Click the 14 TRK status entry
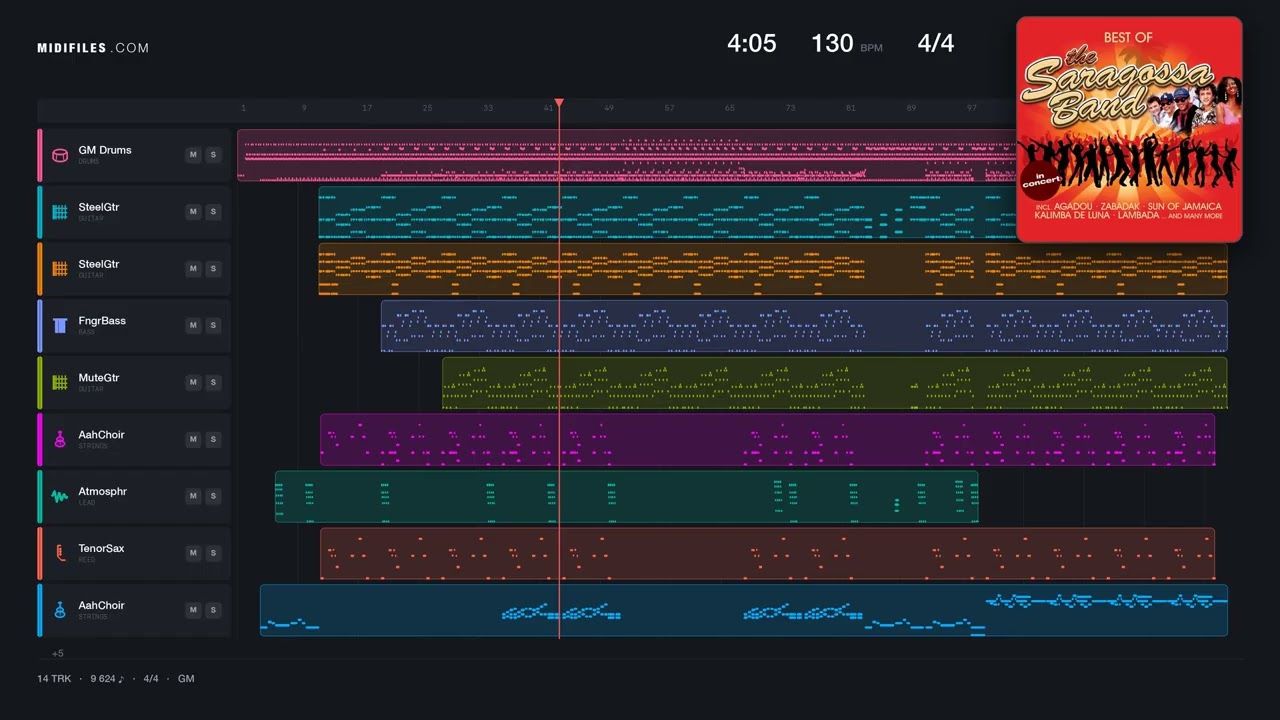1280x720 pixels. point(54,679)
